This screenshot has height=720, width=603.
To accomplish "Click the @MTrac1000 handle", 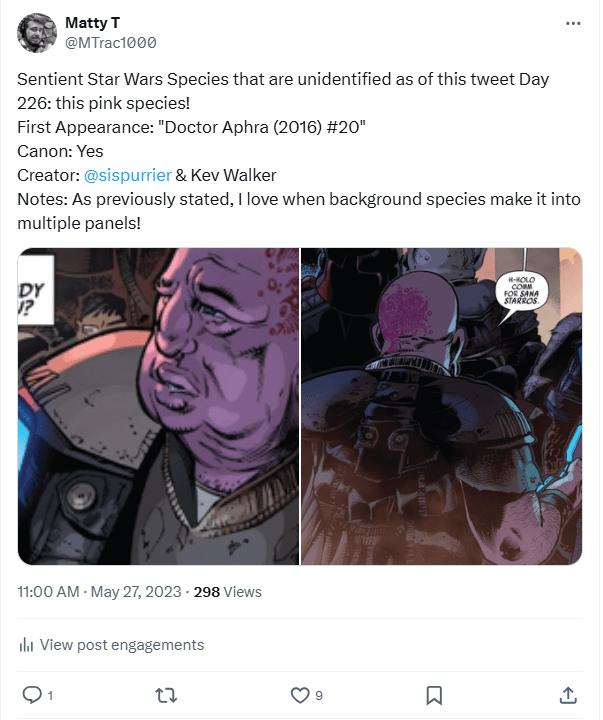I will pos(110,43).
